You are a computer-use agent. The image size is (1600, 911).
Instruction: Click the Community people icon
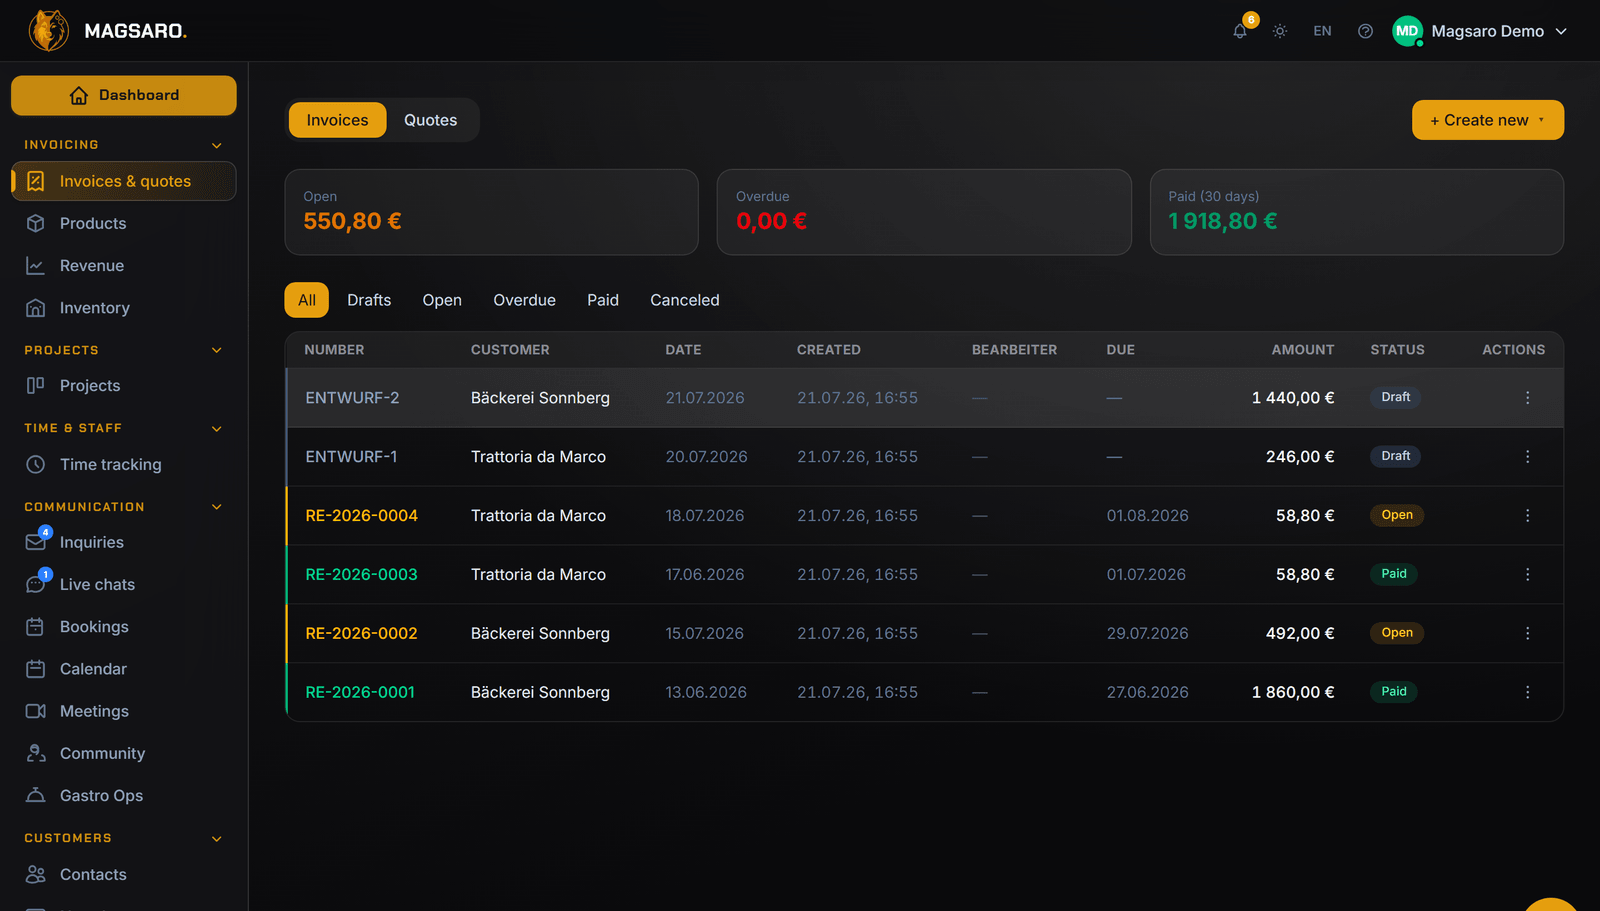[x=36, y=753]
